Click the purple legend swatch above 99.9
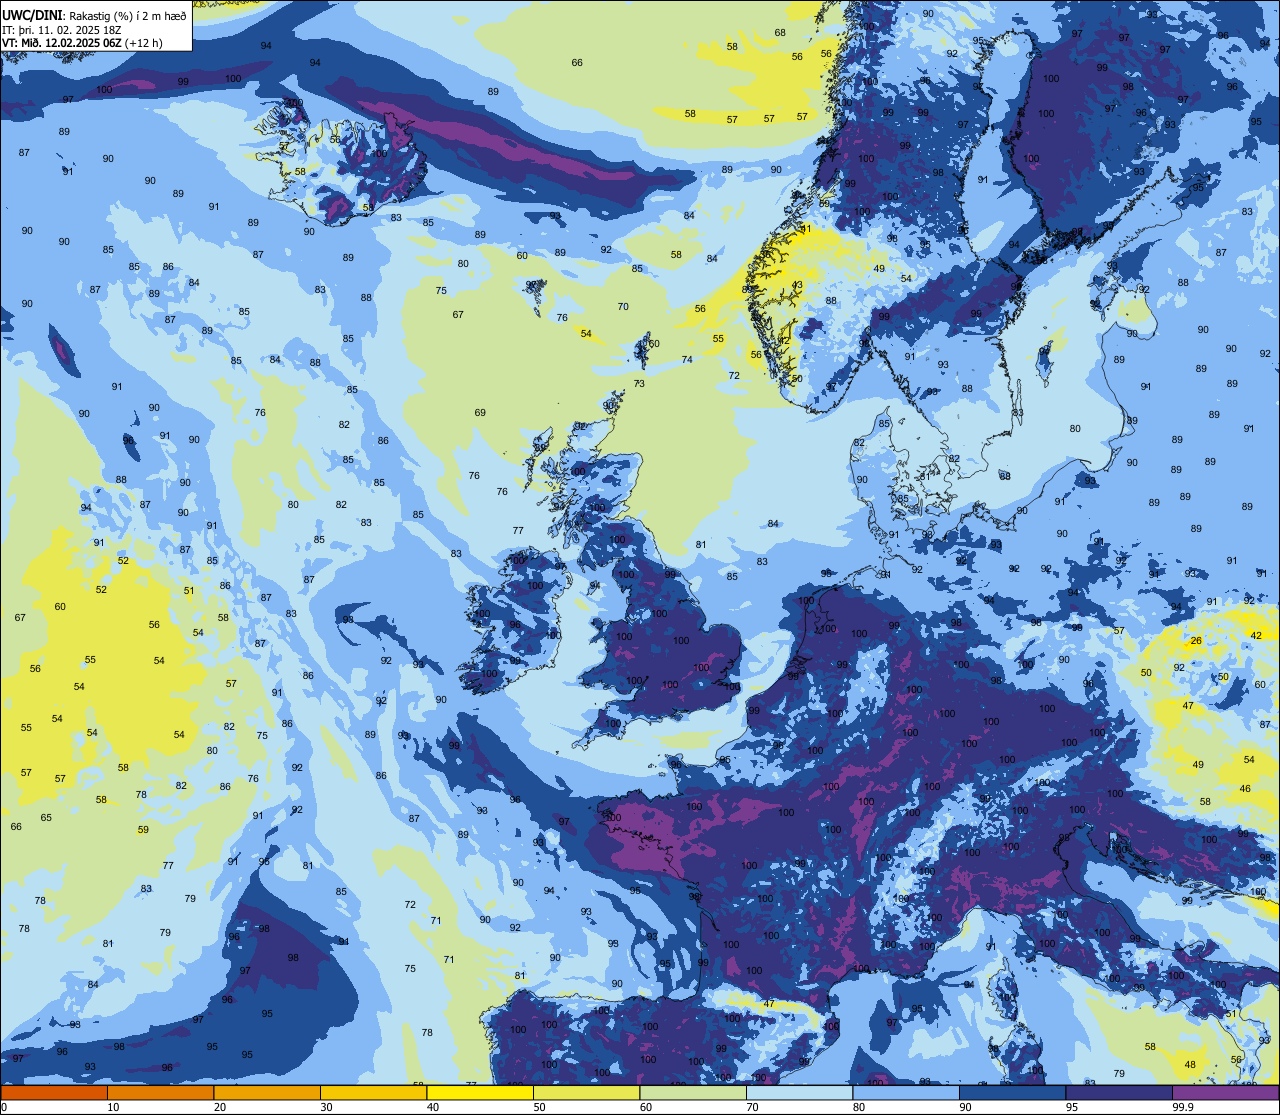This screenshot has height=1115, width=1280. (1225, 1091)
